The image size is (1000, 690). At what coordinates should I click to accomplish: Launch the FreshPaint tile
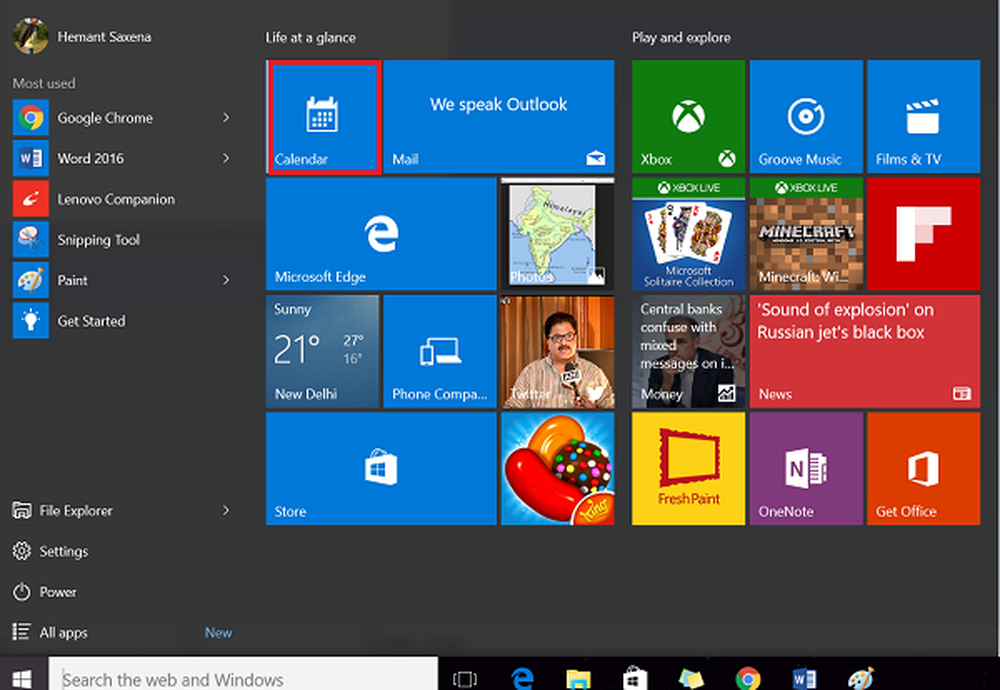(688, 469)
